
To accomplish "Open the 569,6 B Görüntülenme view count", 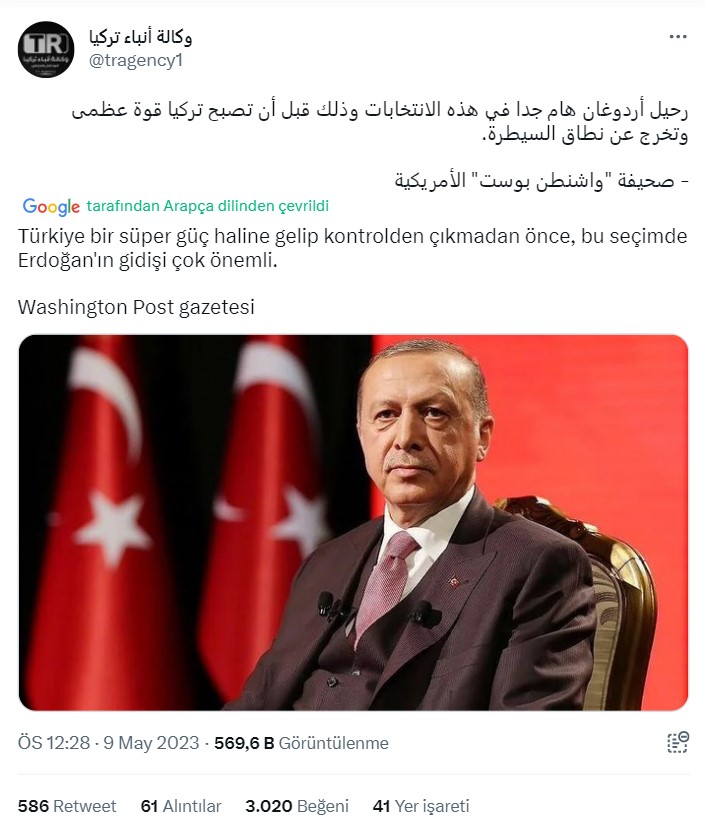I will pos(301,743).
